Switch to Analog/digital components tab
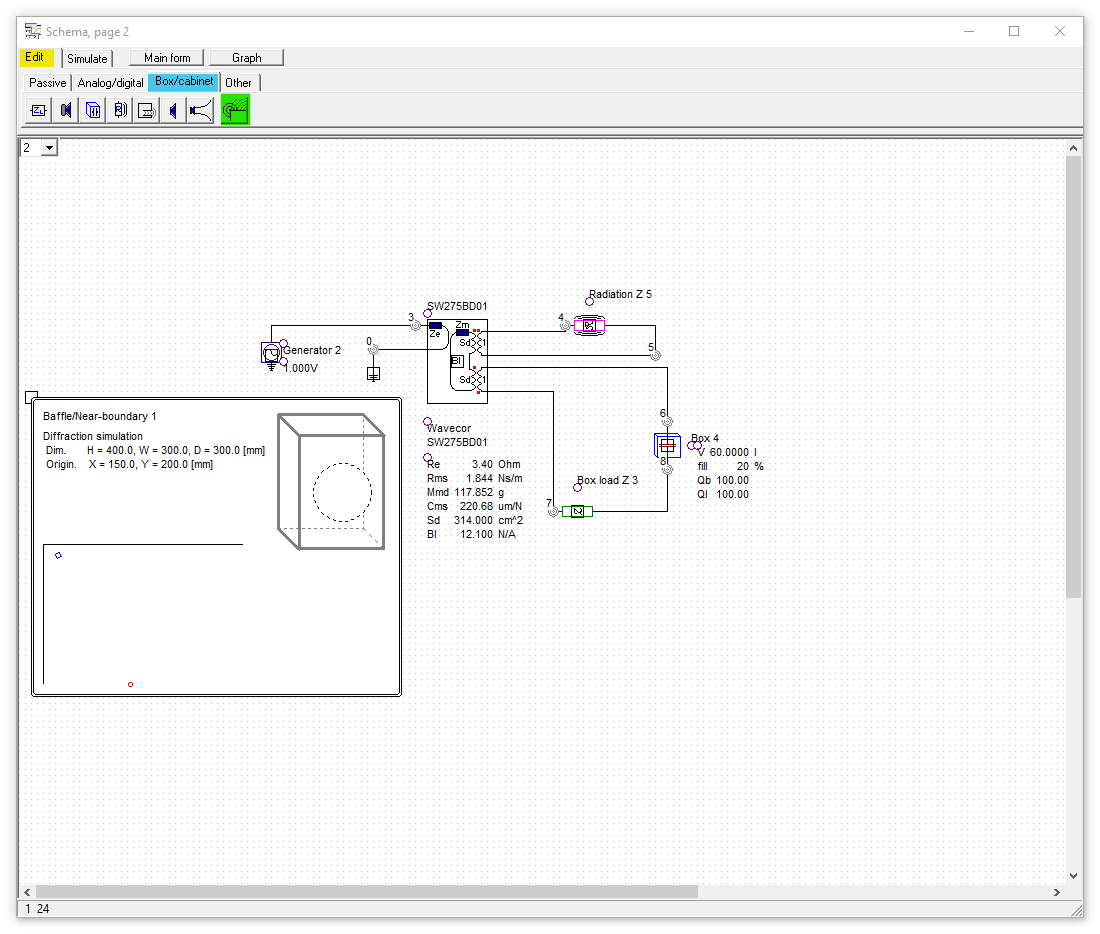This screenshot has width=1100, height=934. [x=111, y=83]
